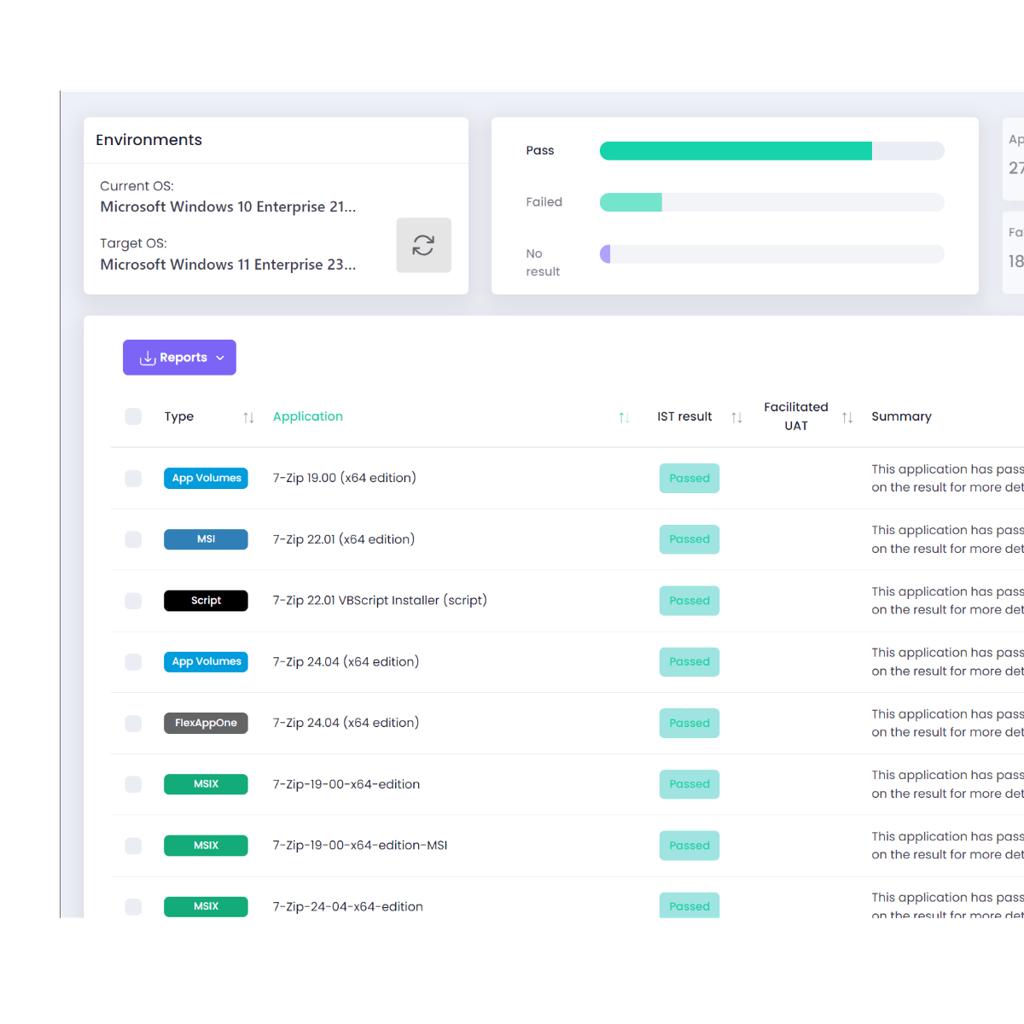Tick the 7-Zip 22.01 VBScript Installer checkbox

[133, 601]
